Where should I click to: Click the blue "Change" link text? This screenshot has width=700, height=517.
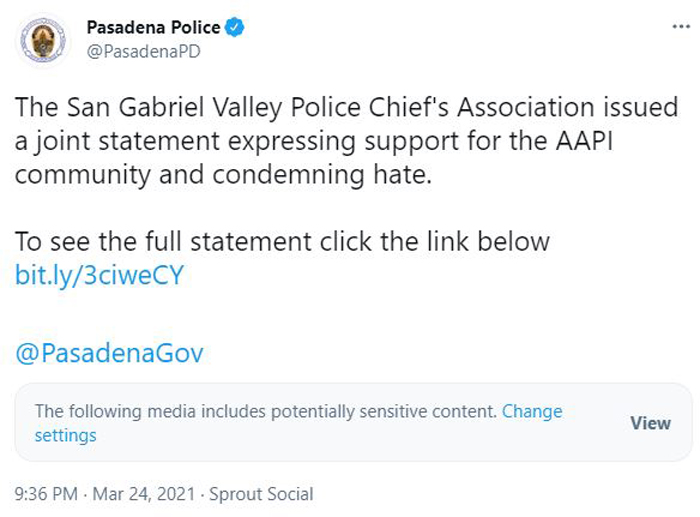click(532, 411)
